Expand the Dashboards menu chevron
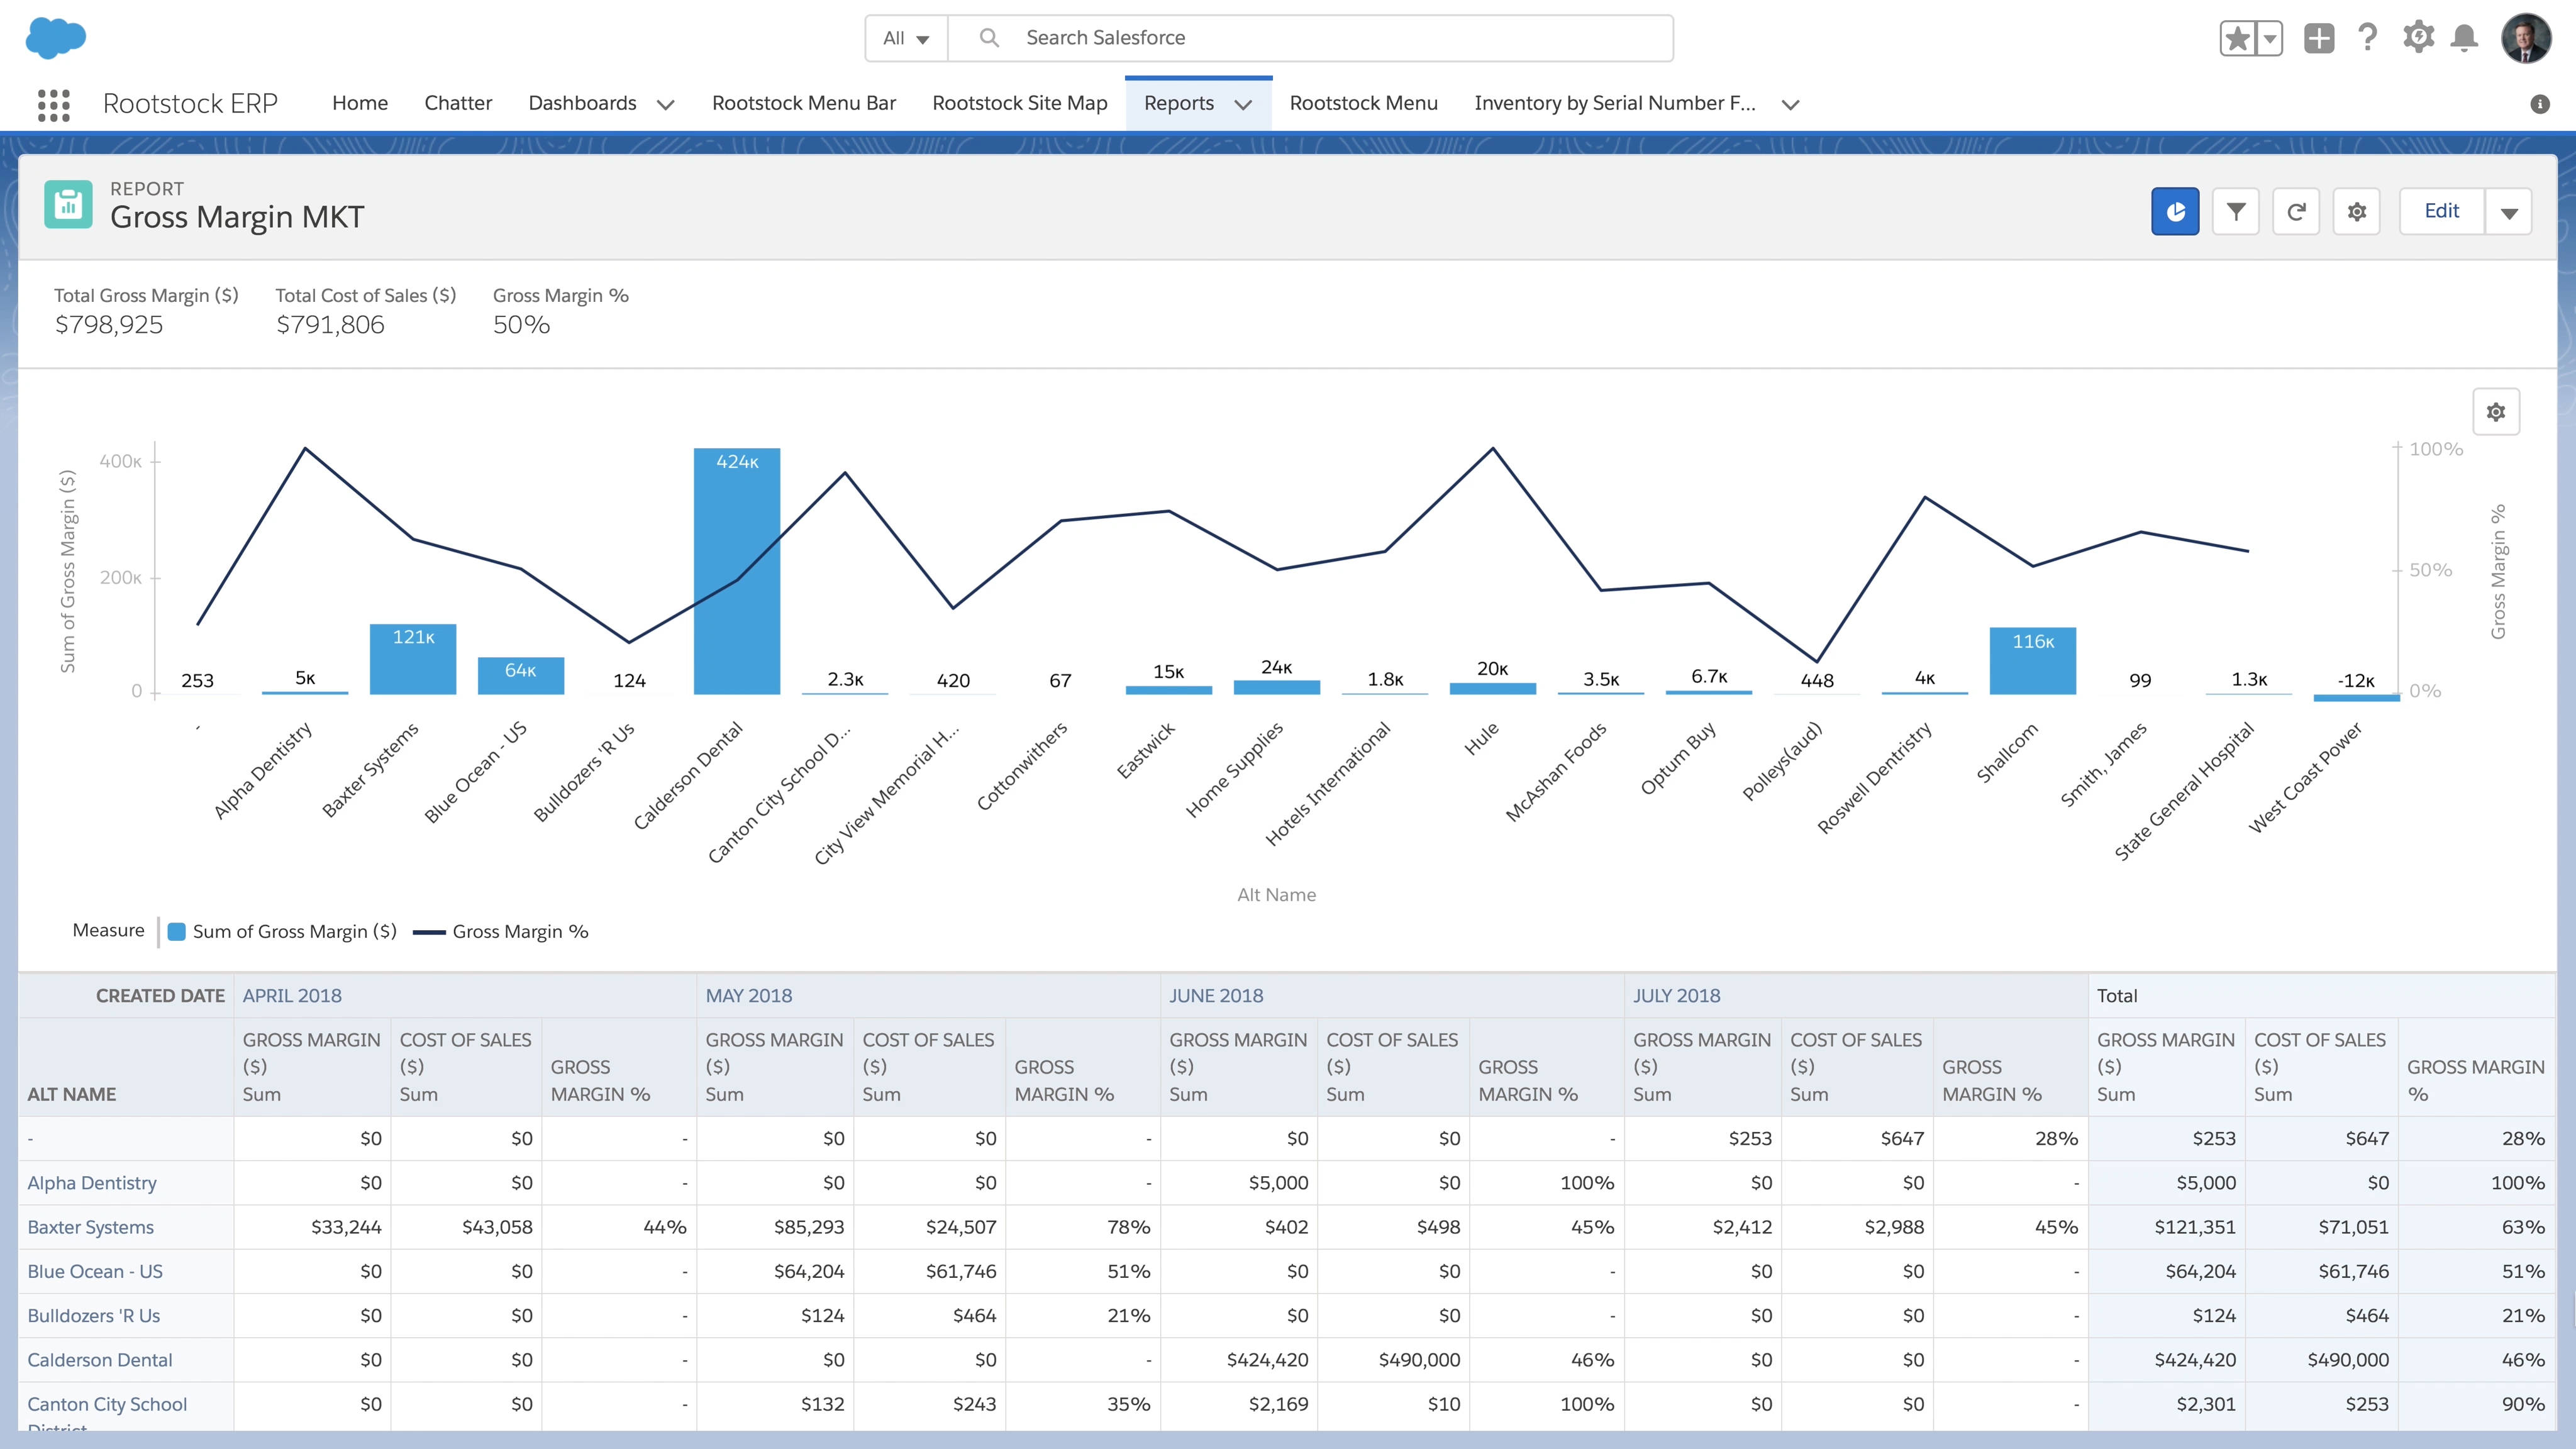The image size is (2576, 1449). tap(665, 103)
